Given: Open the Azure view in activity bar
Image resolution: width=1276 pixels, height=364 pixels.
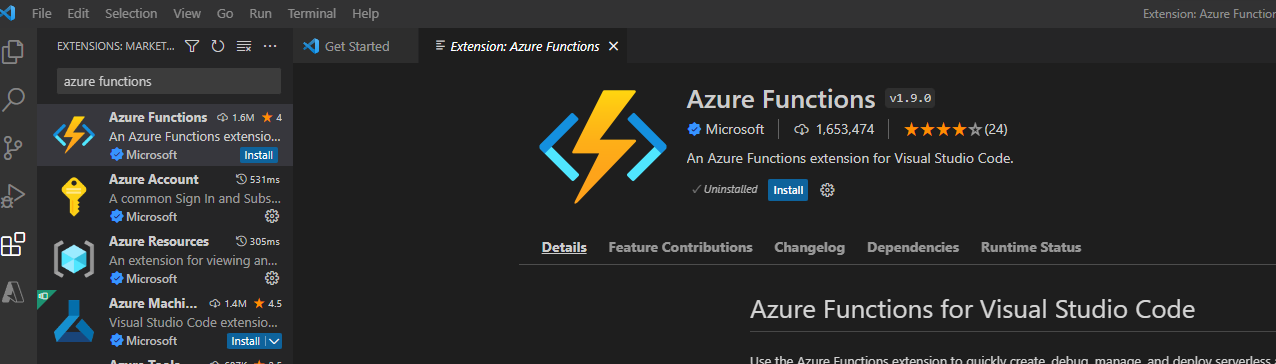Looking at the screenshot, I should click(14, 291).
